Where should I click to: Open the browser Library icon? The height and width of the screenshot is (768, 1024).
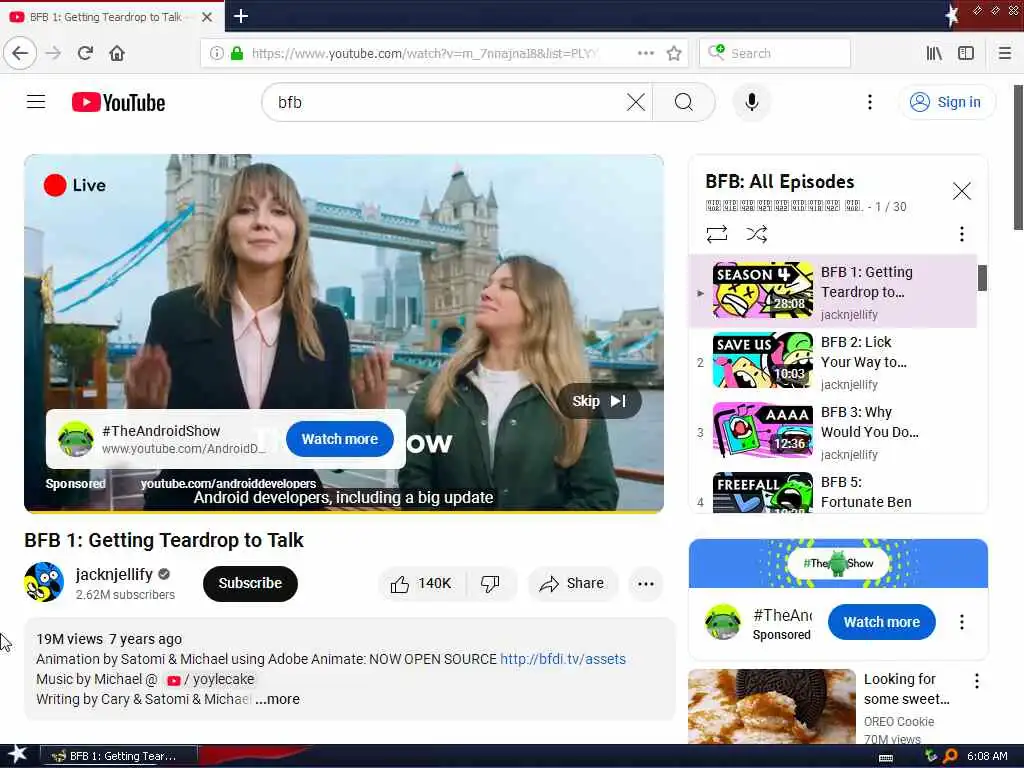tap(934, 53)
